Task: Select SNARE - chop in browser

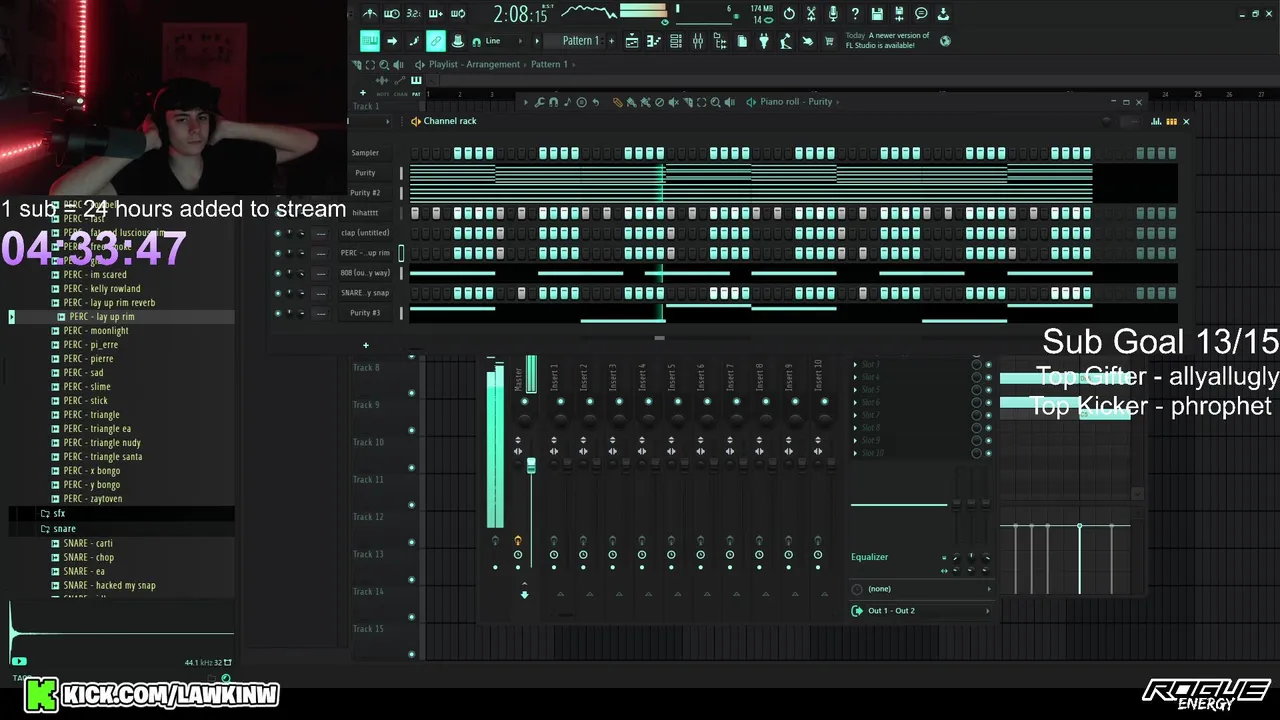Action: (x=88, y=558)
